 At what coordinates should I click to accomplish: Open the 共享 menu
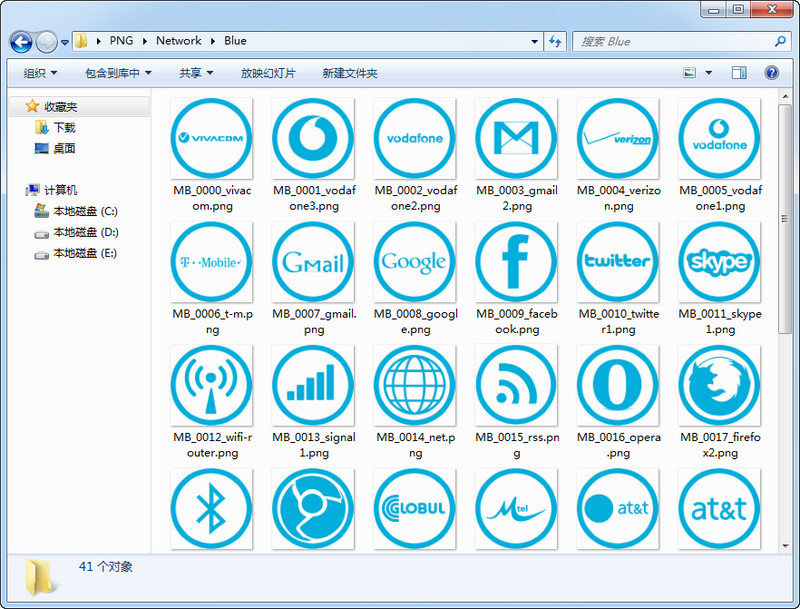(x=196, y=73)
